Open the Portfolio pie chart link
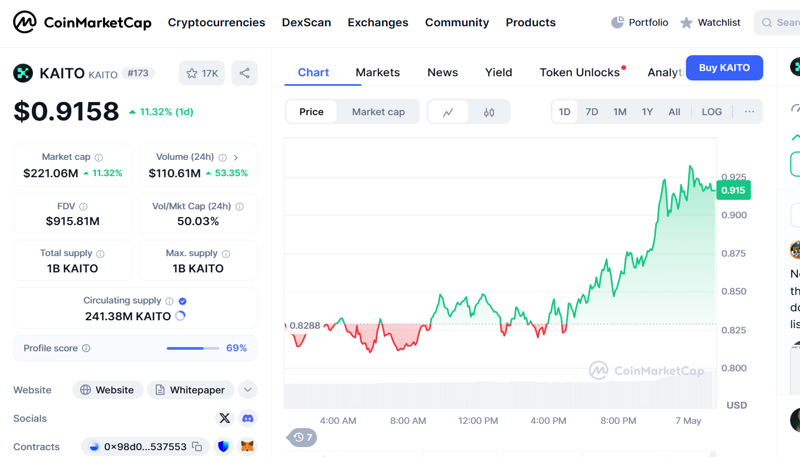This screenshot has width=800, height=457. pyautogui.click(x=640, y=22)
